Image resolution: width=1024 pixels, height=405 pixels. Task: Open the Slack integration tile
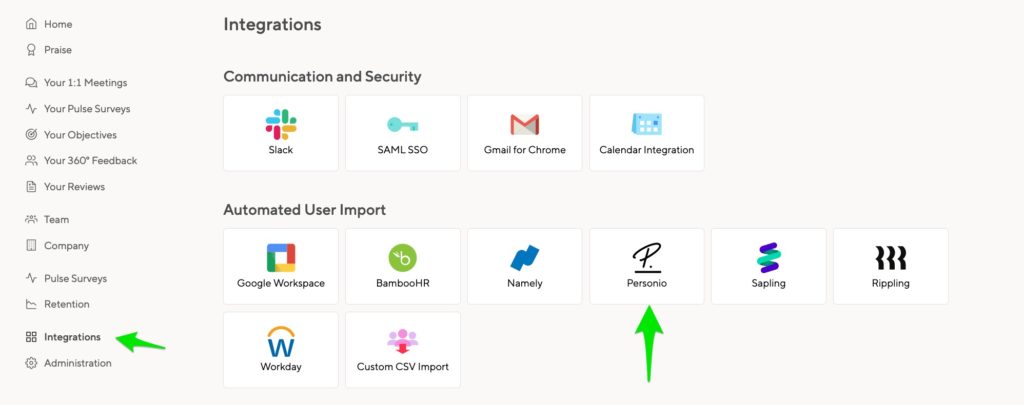[x=281, y=133]
